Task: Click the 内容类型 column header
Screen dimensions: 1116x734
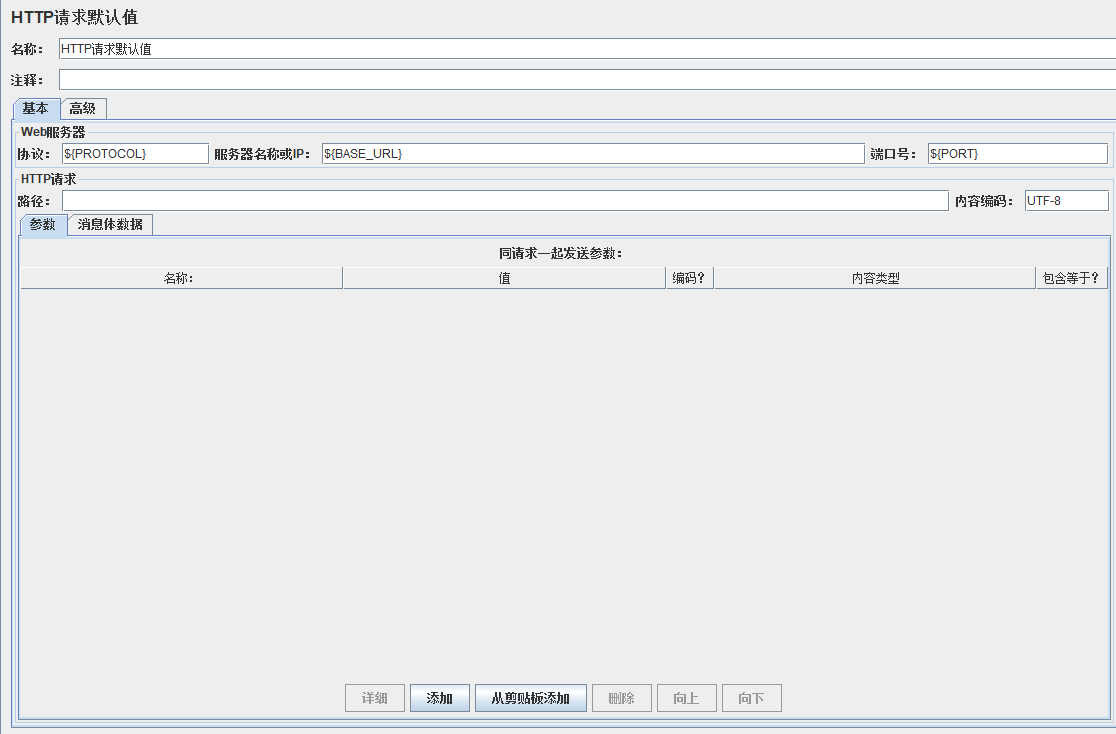Action: coord(875,277)
